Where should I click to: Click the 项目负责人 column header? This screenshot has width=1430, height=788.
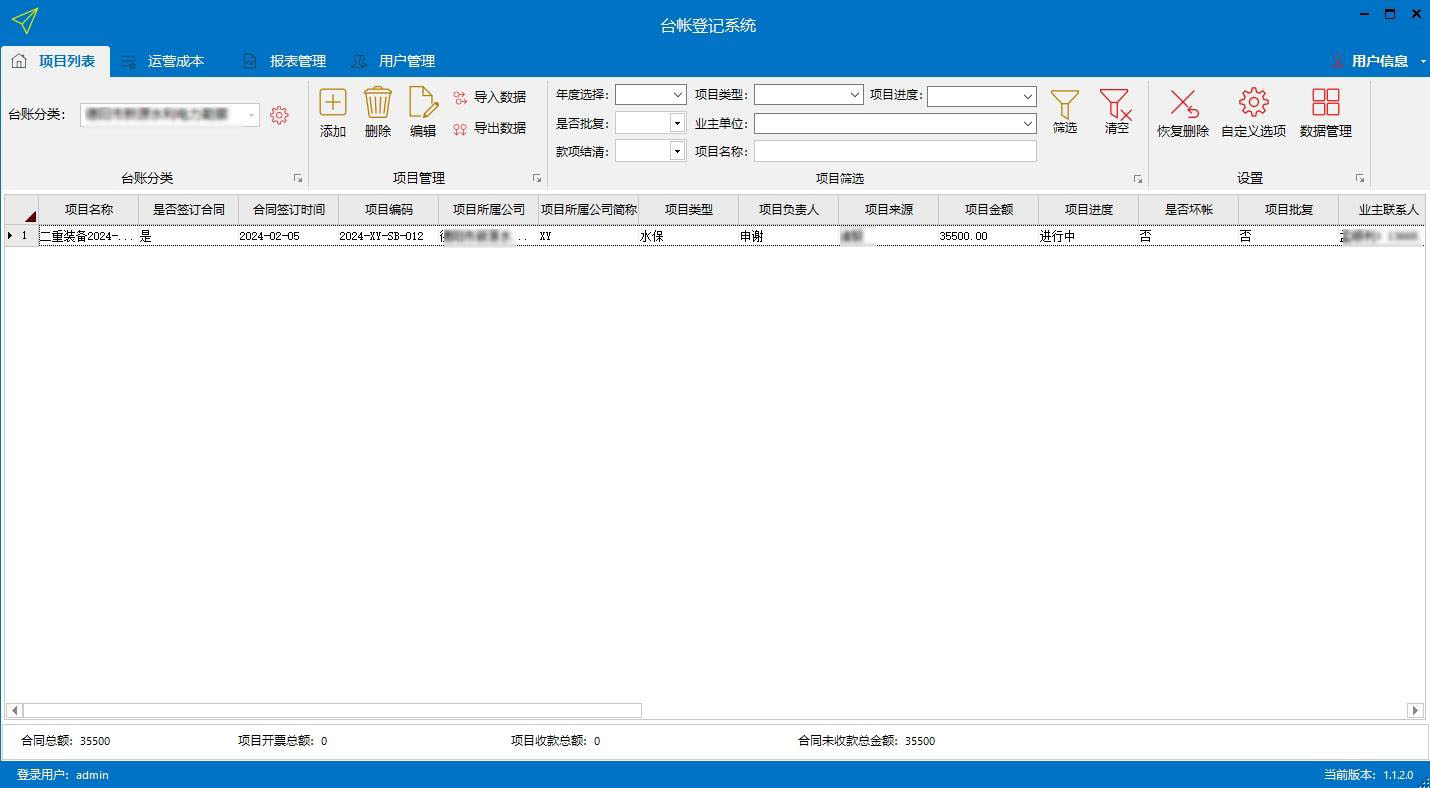pyautogui.click(x=789, y=210)
